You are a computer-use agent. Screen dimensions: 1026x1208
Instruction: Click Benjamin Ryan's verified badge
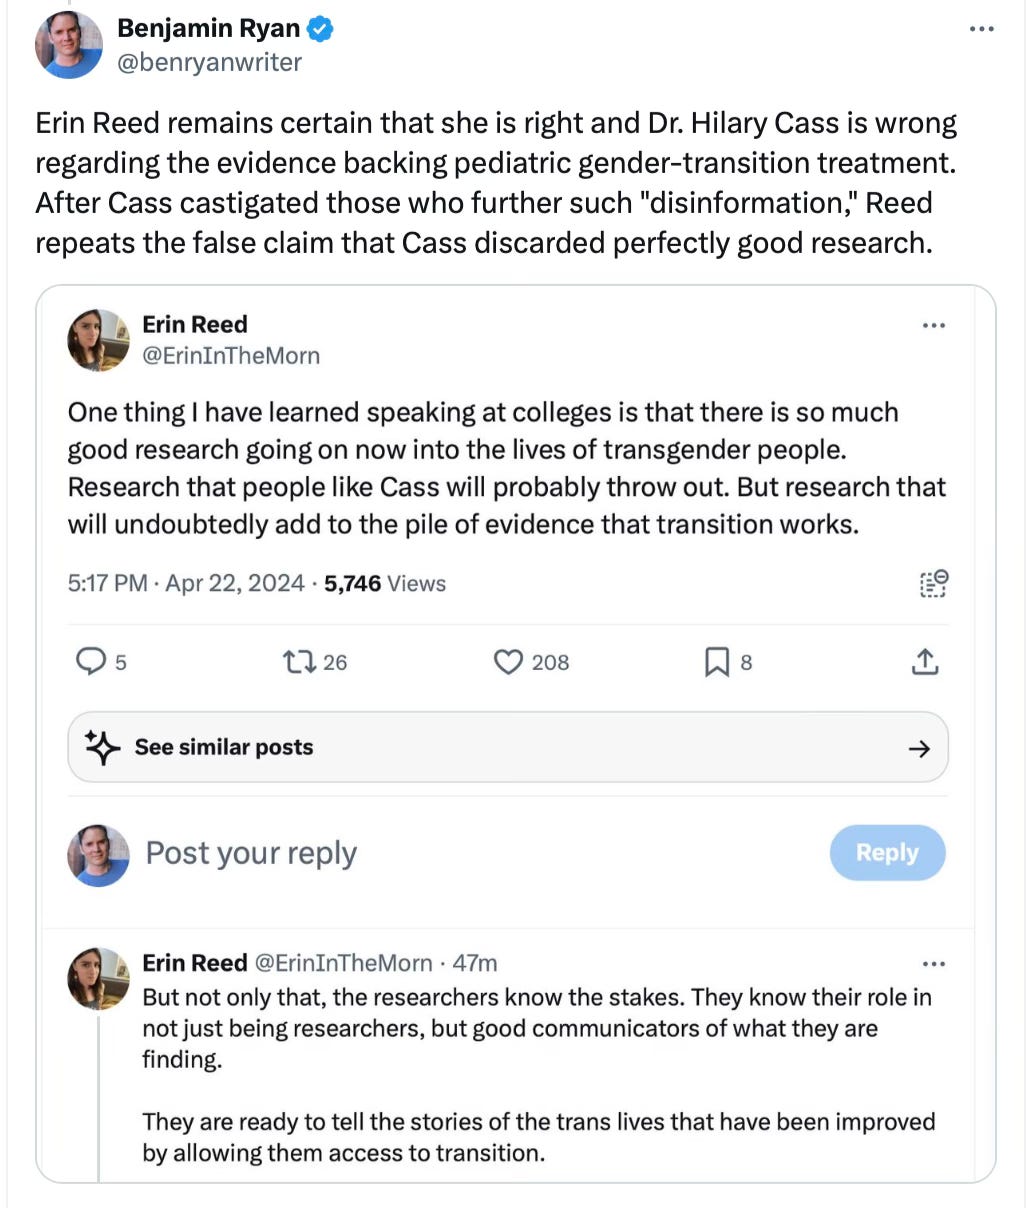pyautogui.click(x=320, y=29)
